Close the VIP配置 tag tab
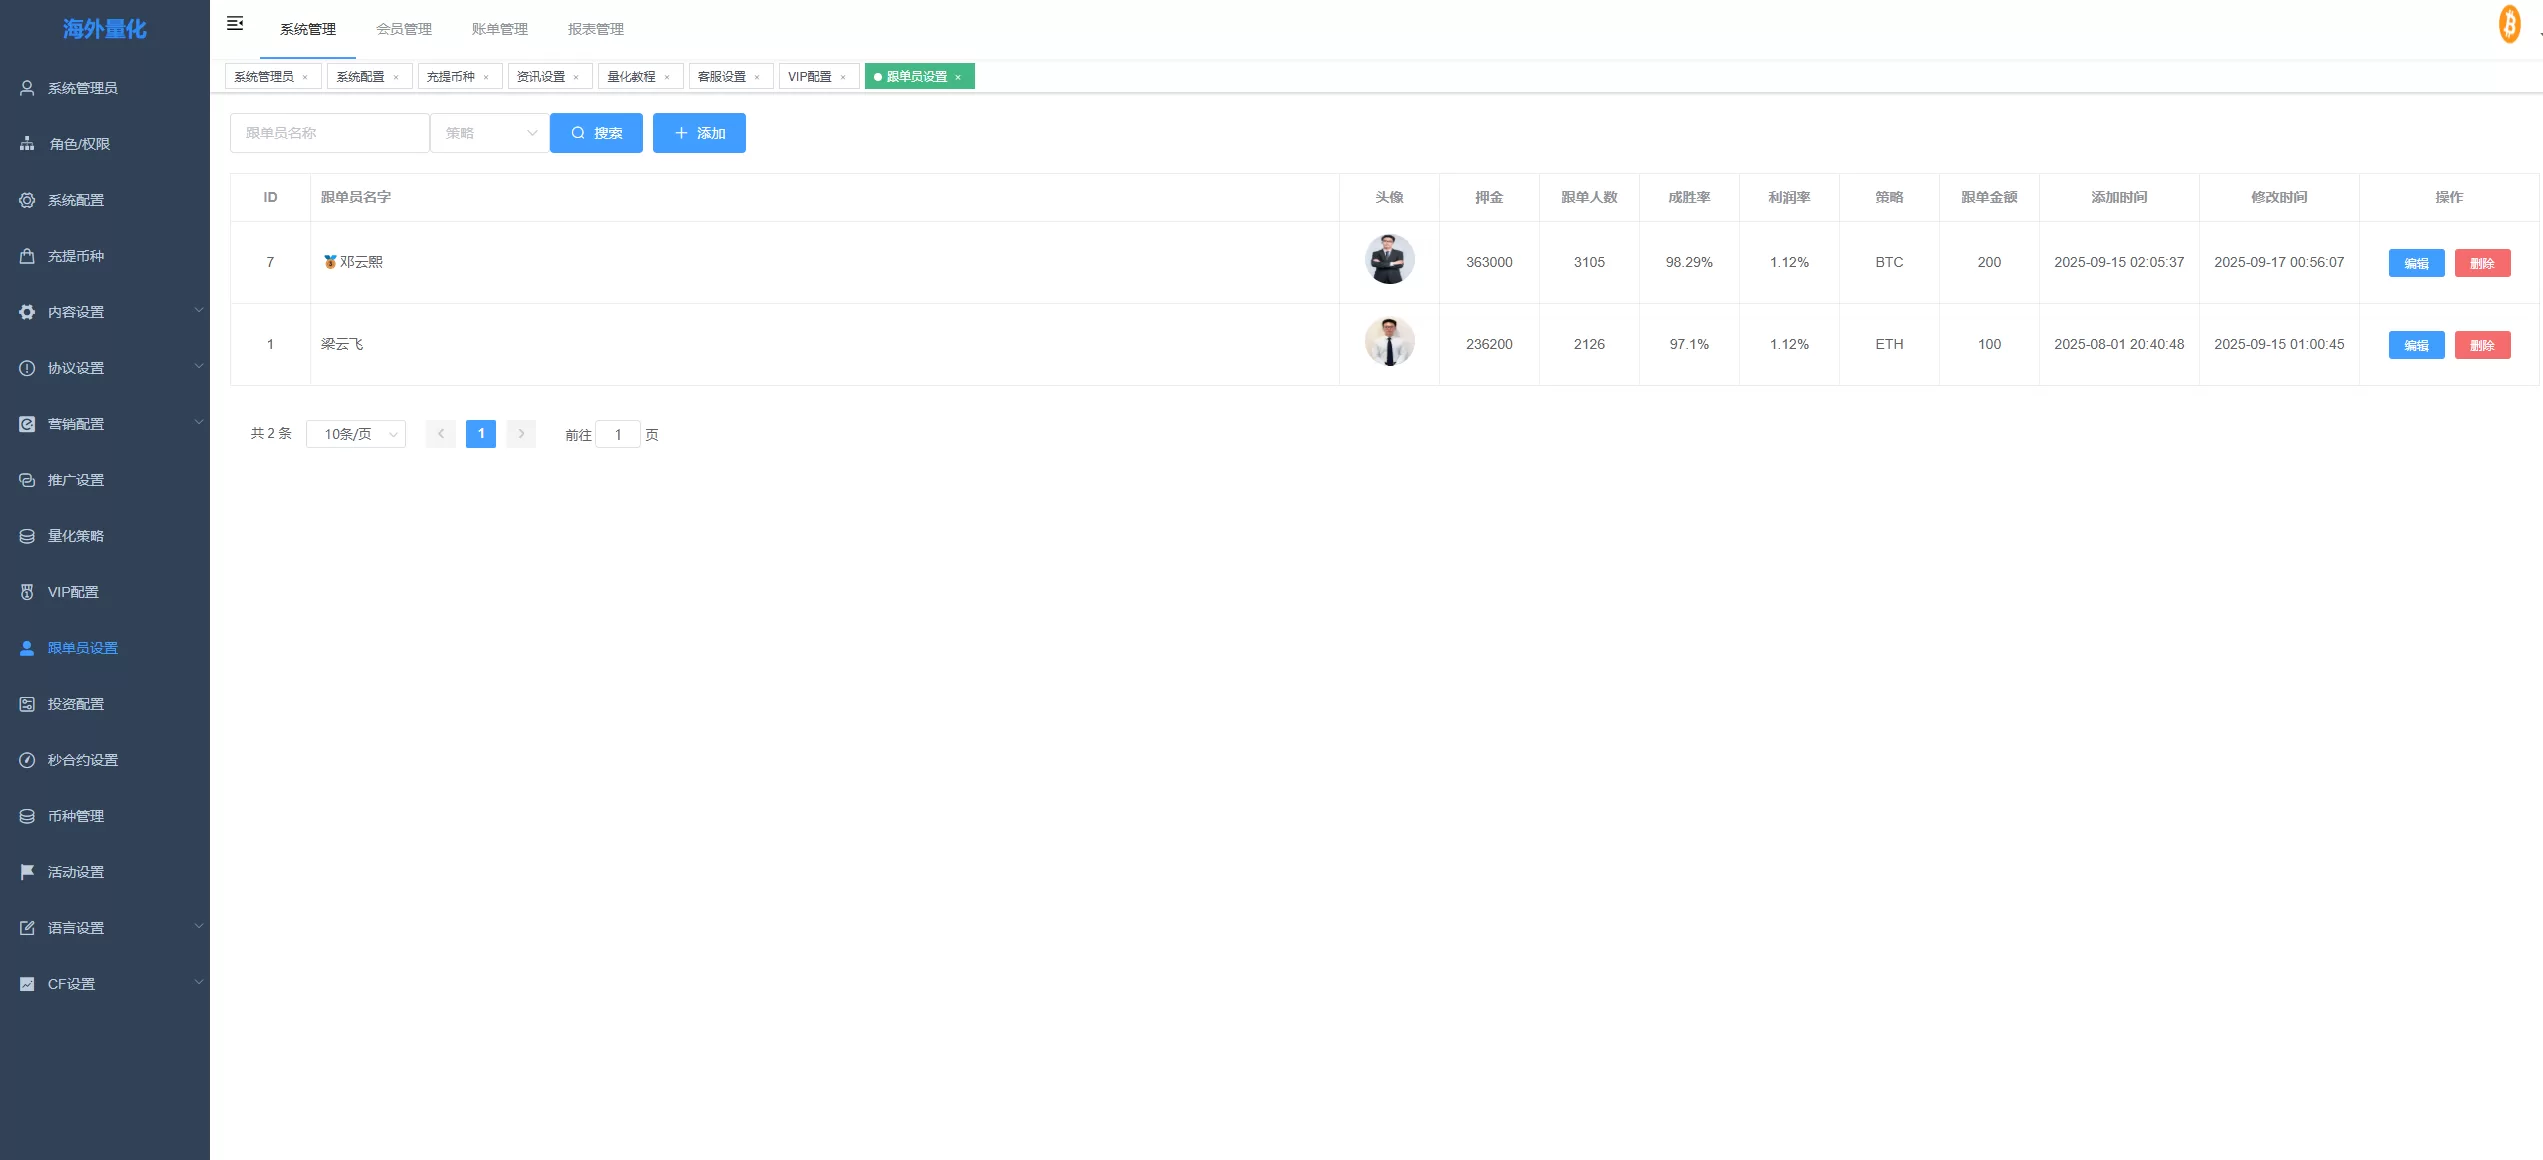The height and width of the screenshot is (1160, 2543). [x=843, y=77]
